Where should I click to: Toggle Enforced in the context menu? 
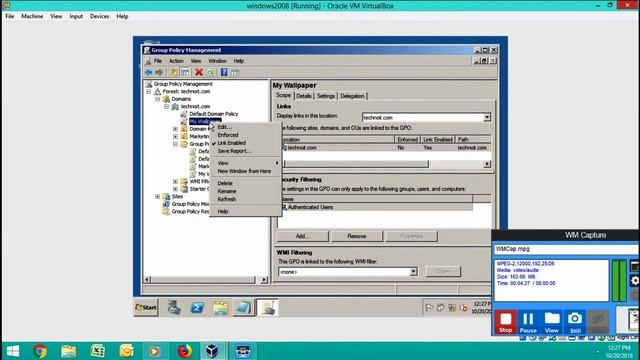click(x=228, y=135)
